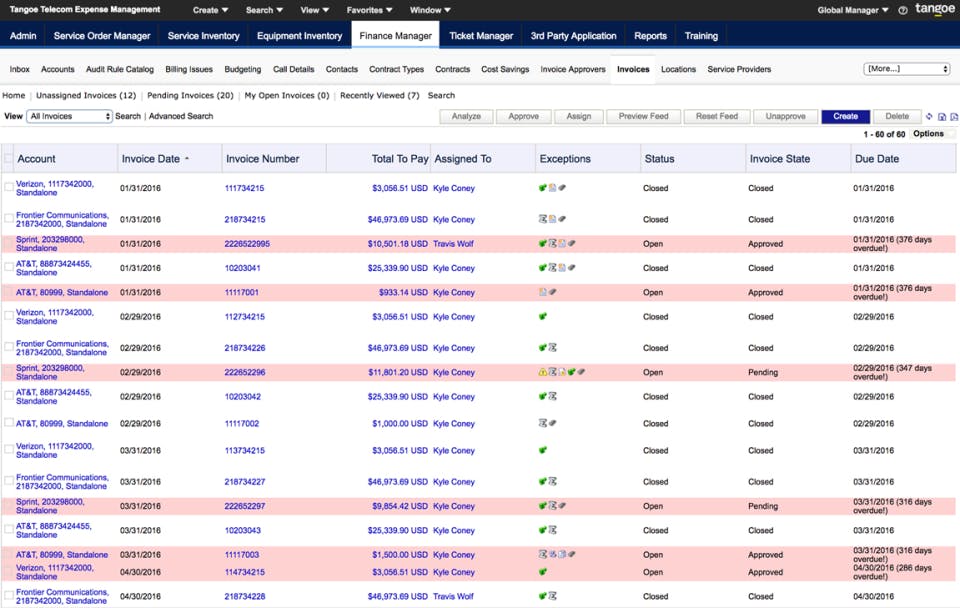Tick the select-all checkbox in table header
960x608 pixels.
click(9, 159)
